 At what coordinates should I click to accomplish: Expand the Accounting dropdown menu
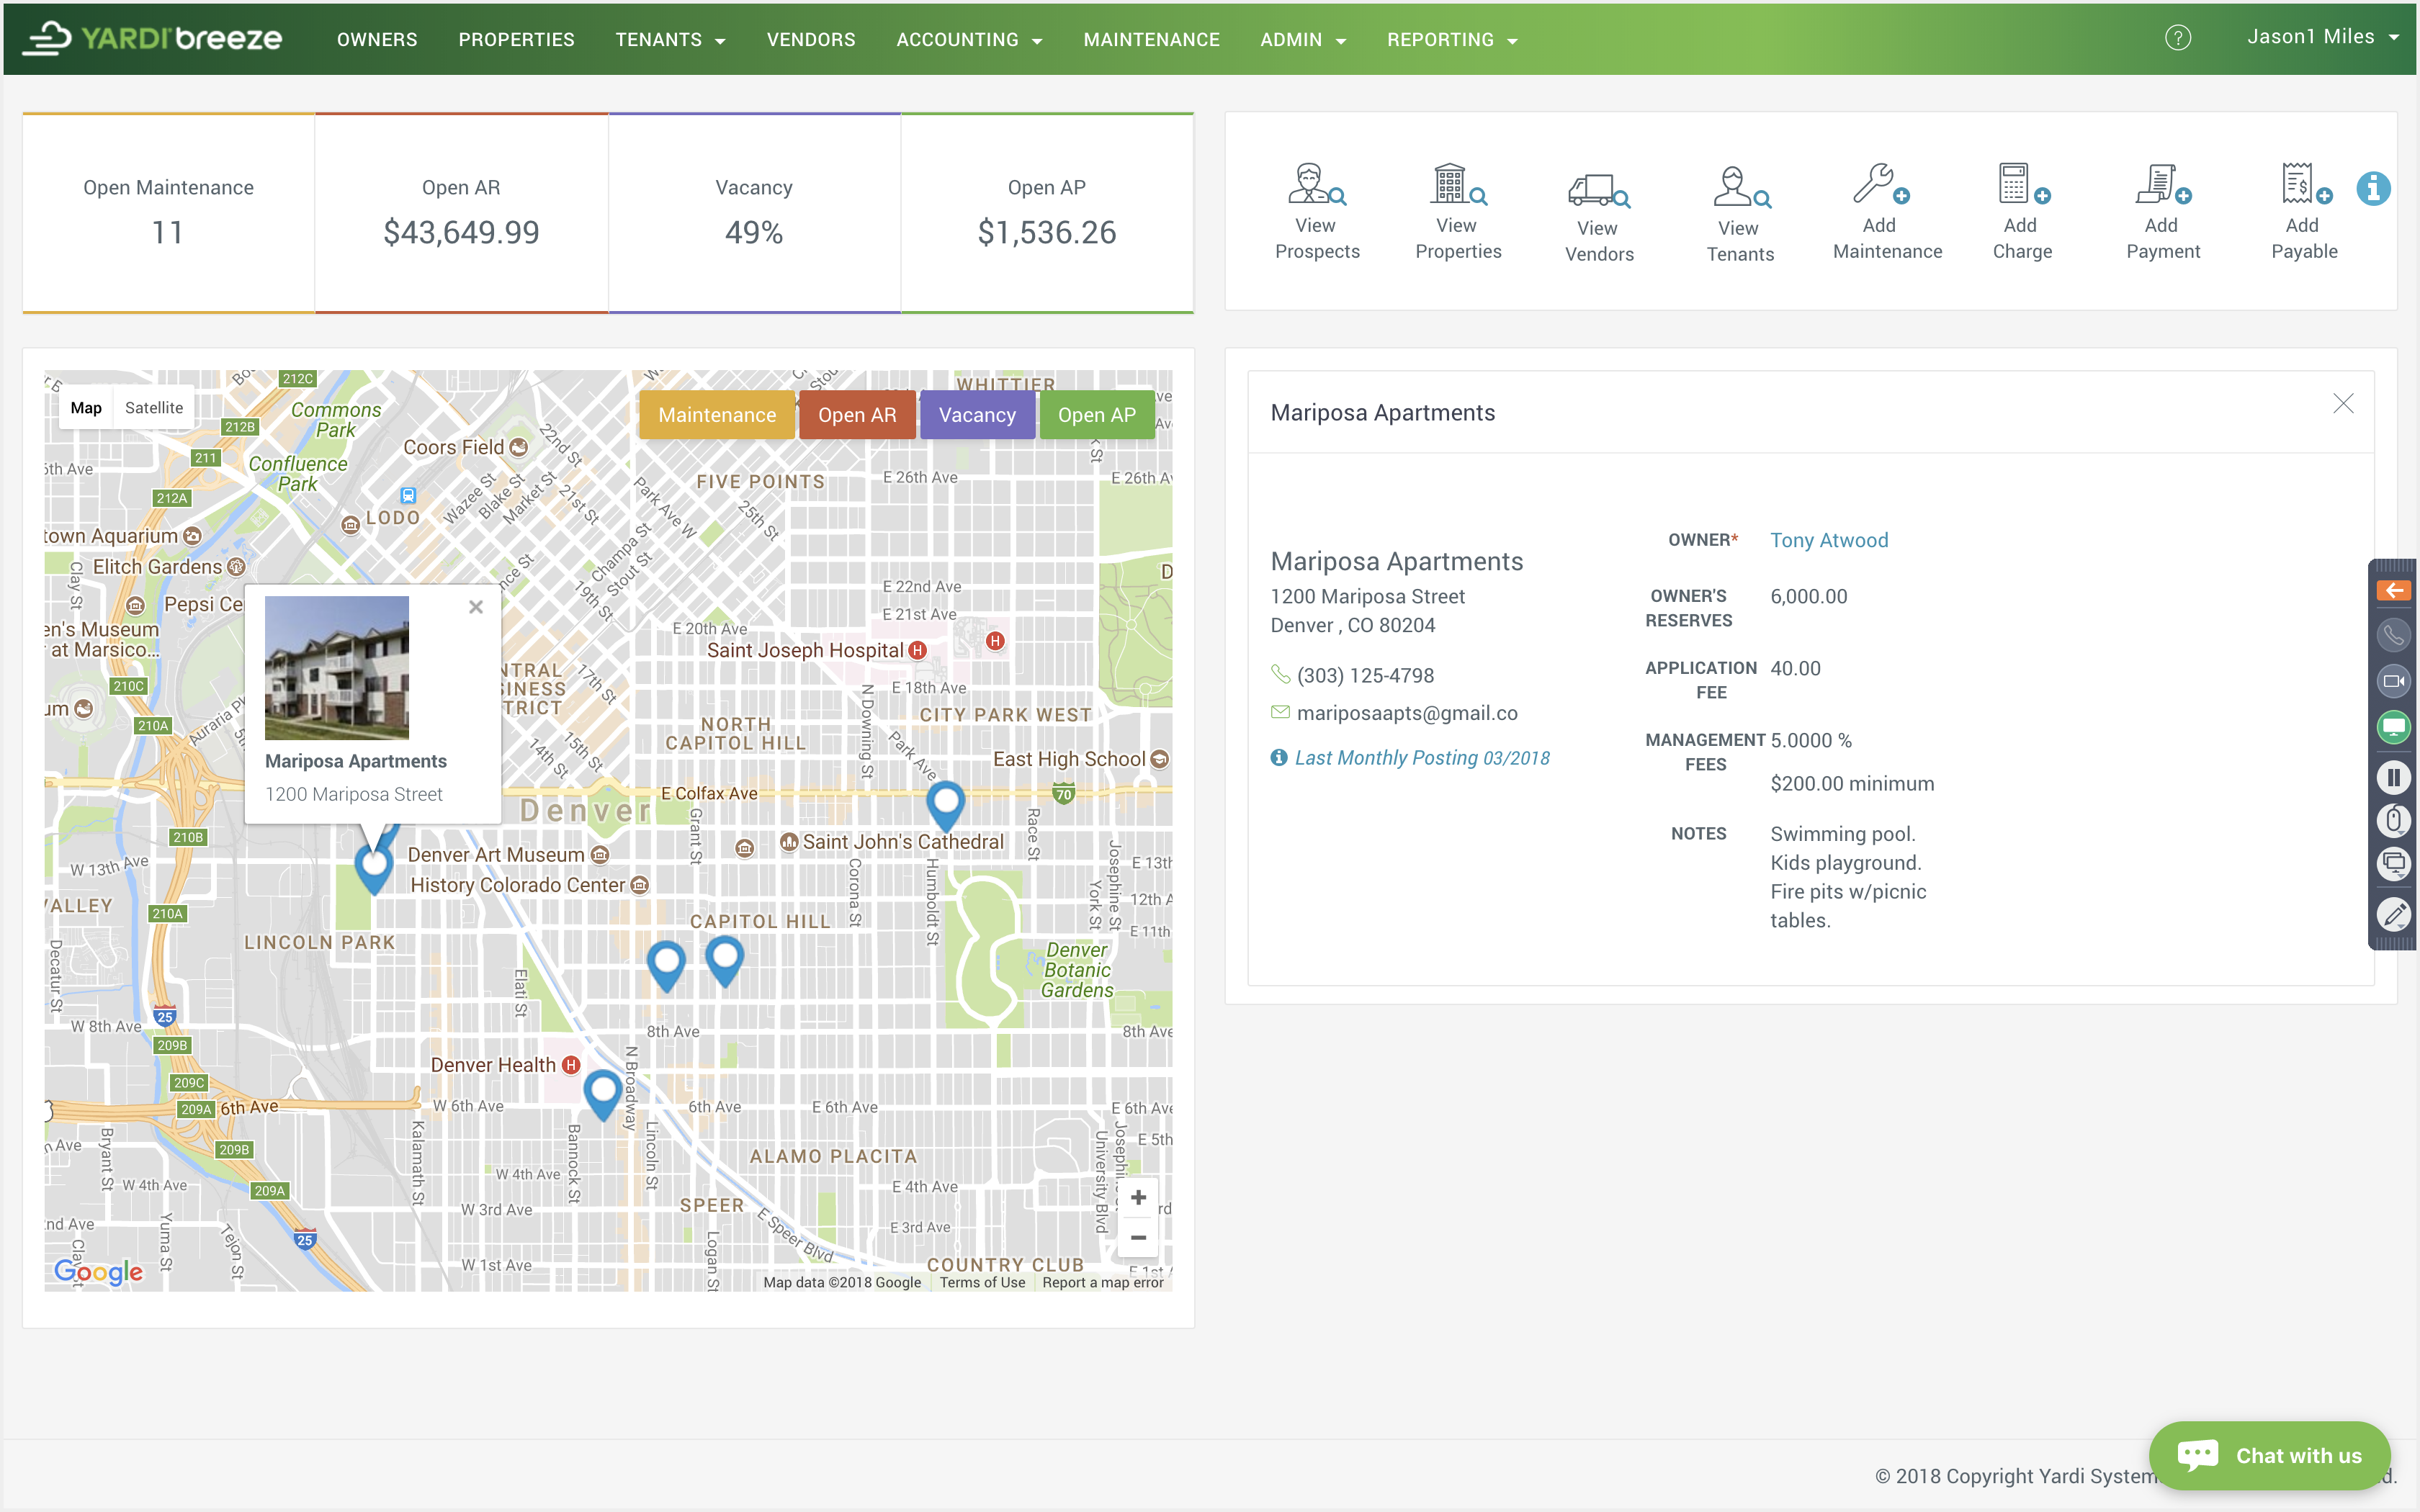(x=968, y=40)
